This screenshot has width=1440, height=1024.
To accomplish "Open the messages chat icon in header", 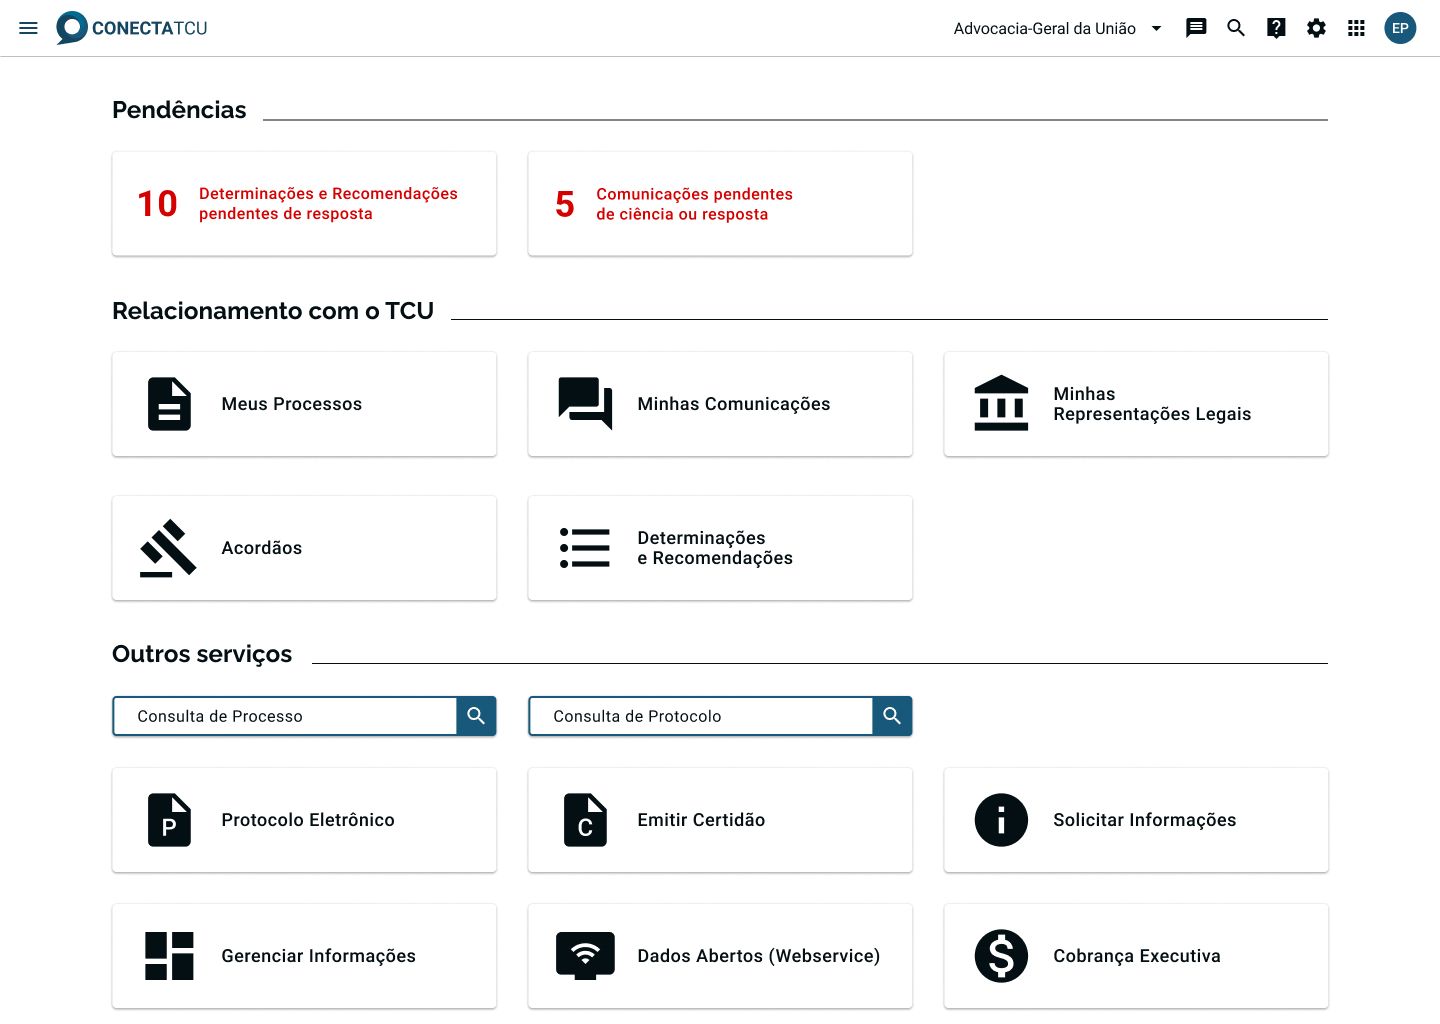I will tap(1196, 28).
